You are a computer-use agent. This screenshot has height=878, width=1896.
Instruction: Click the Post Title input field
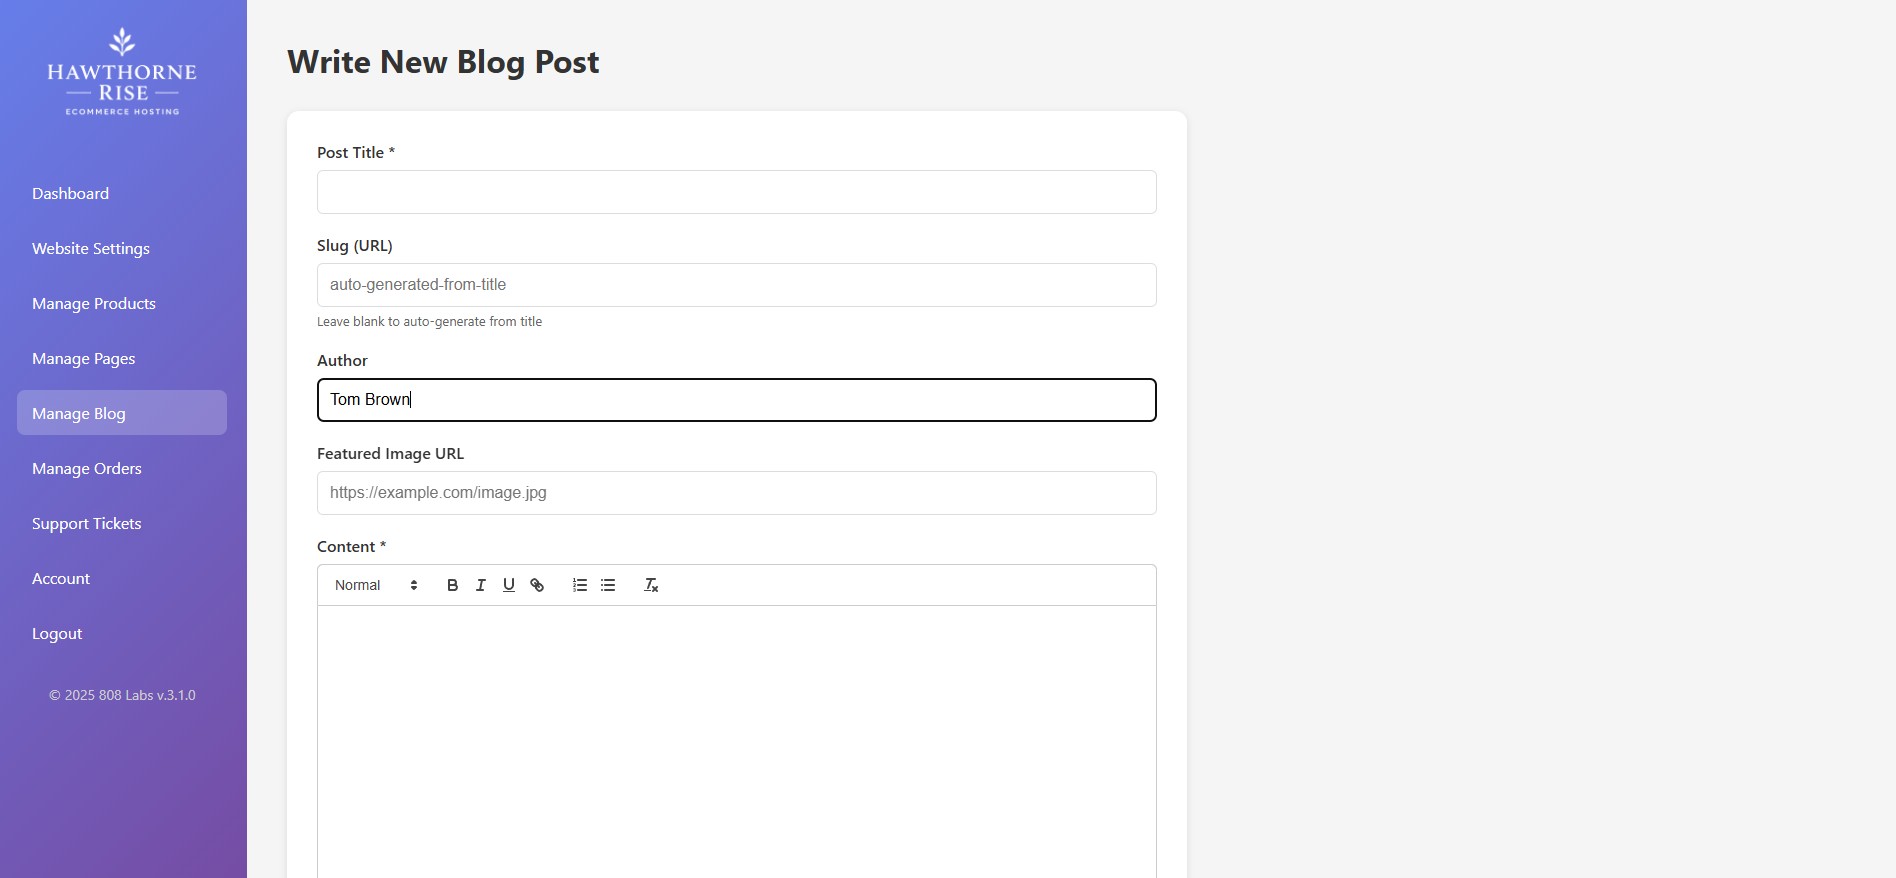pos(736,192)
